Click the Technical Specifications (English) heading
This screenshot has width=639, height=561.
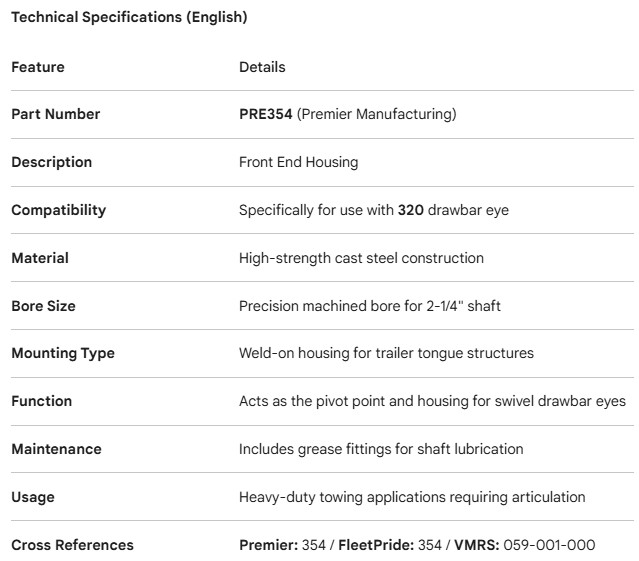tap(129, 17)
